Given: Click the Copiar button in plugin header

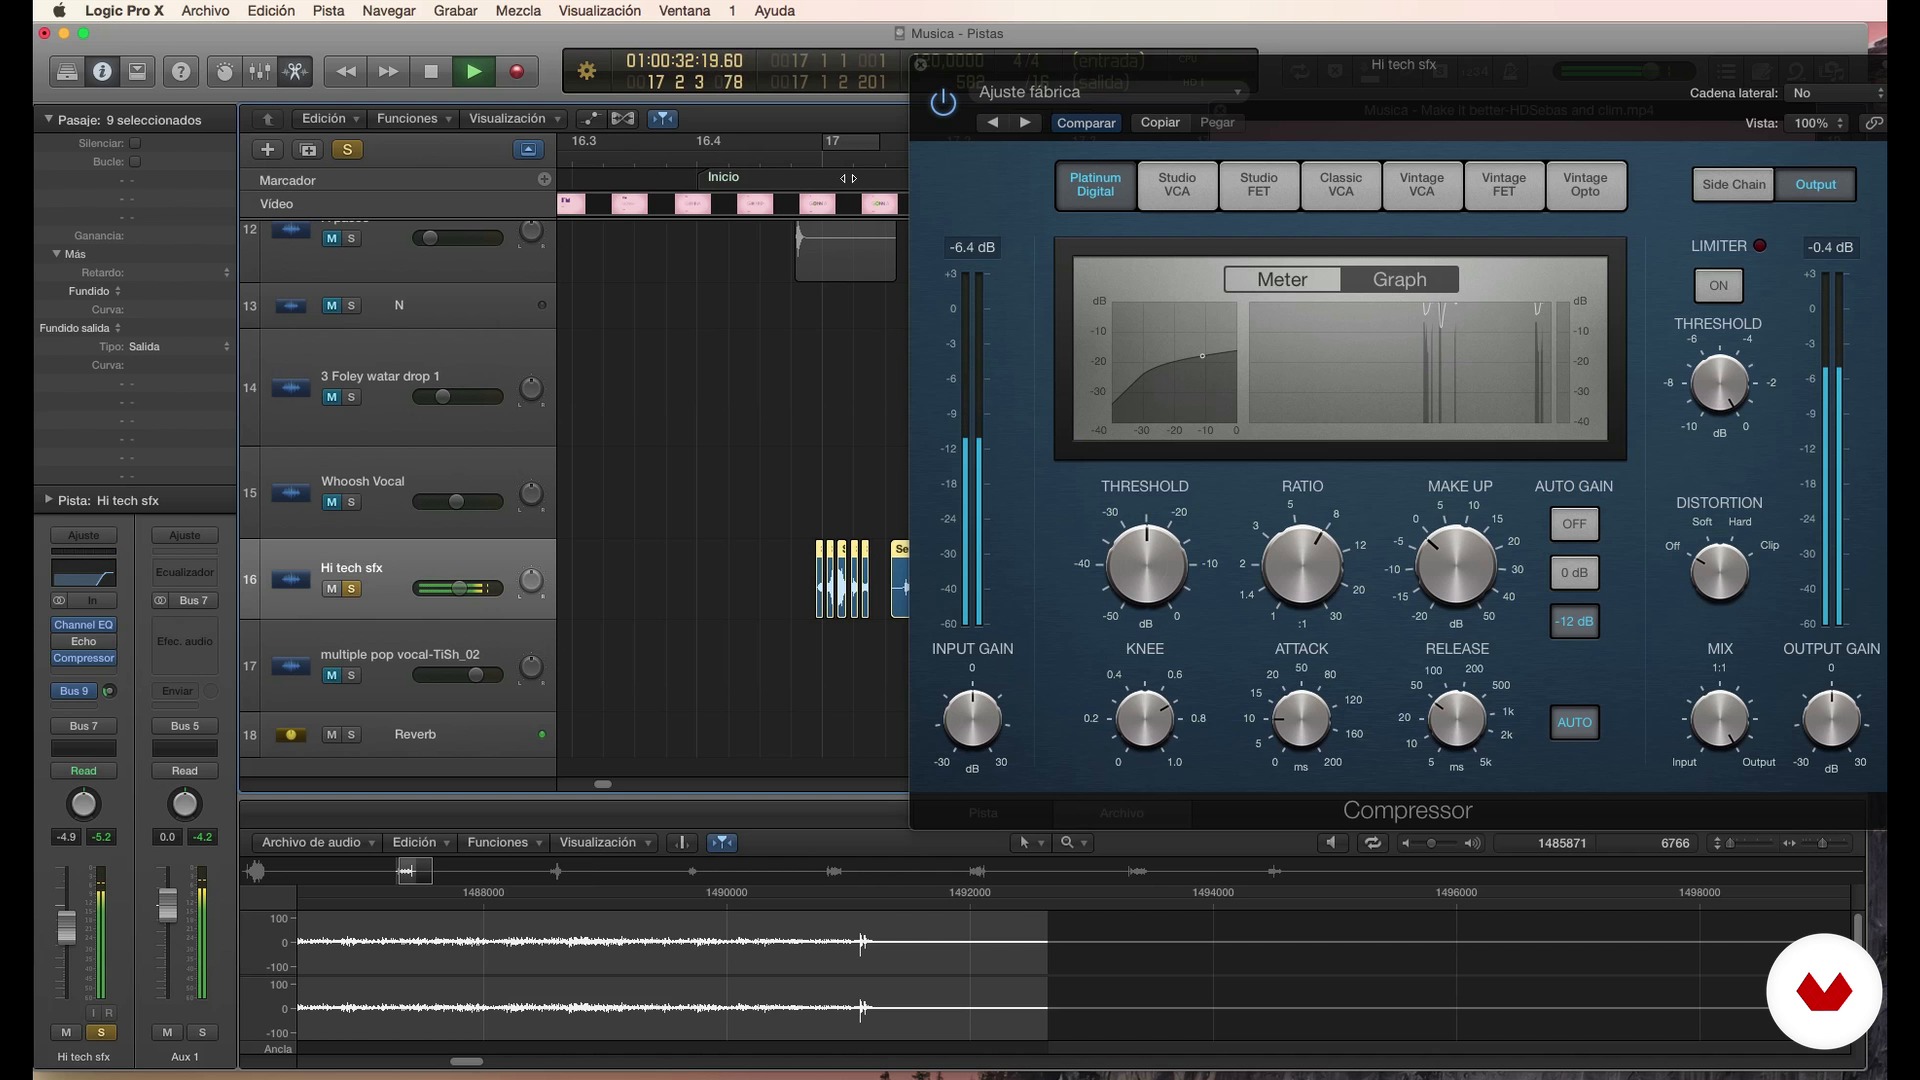Looking at the screenshot, I should coord(1160,123).
